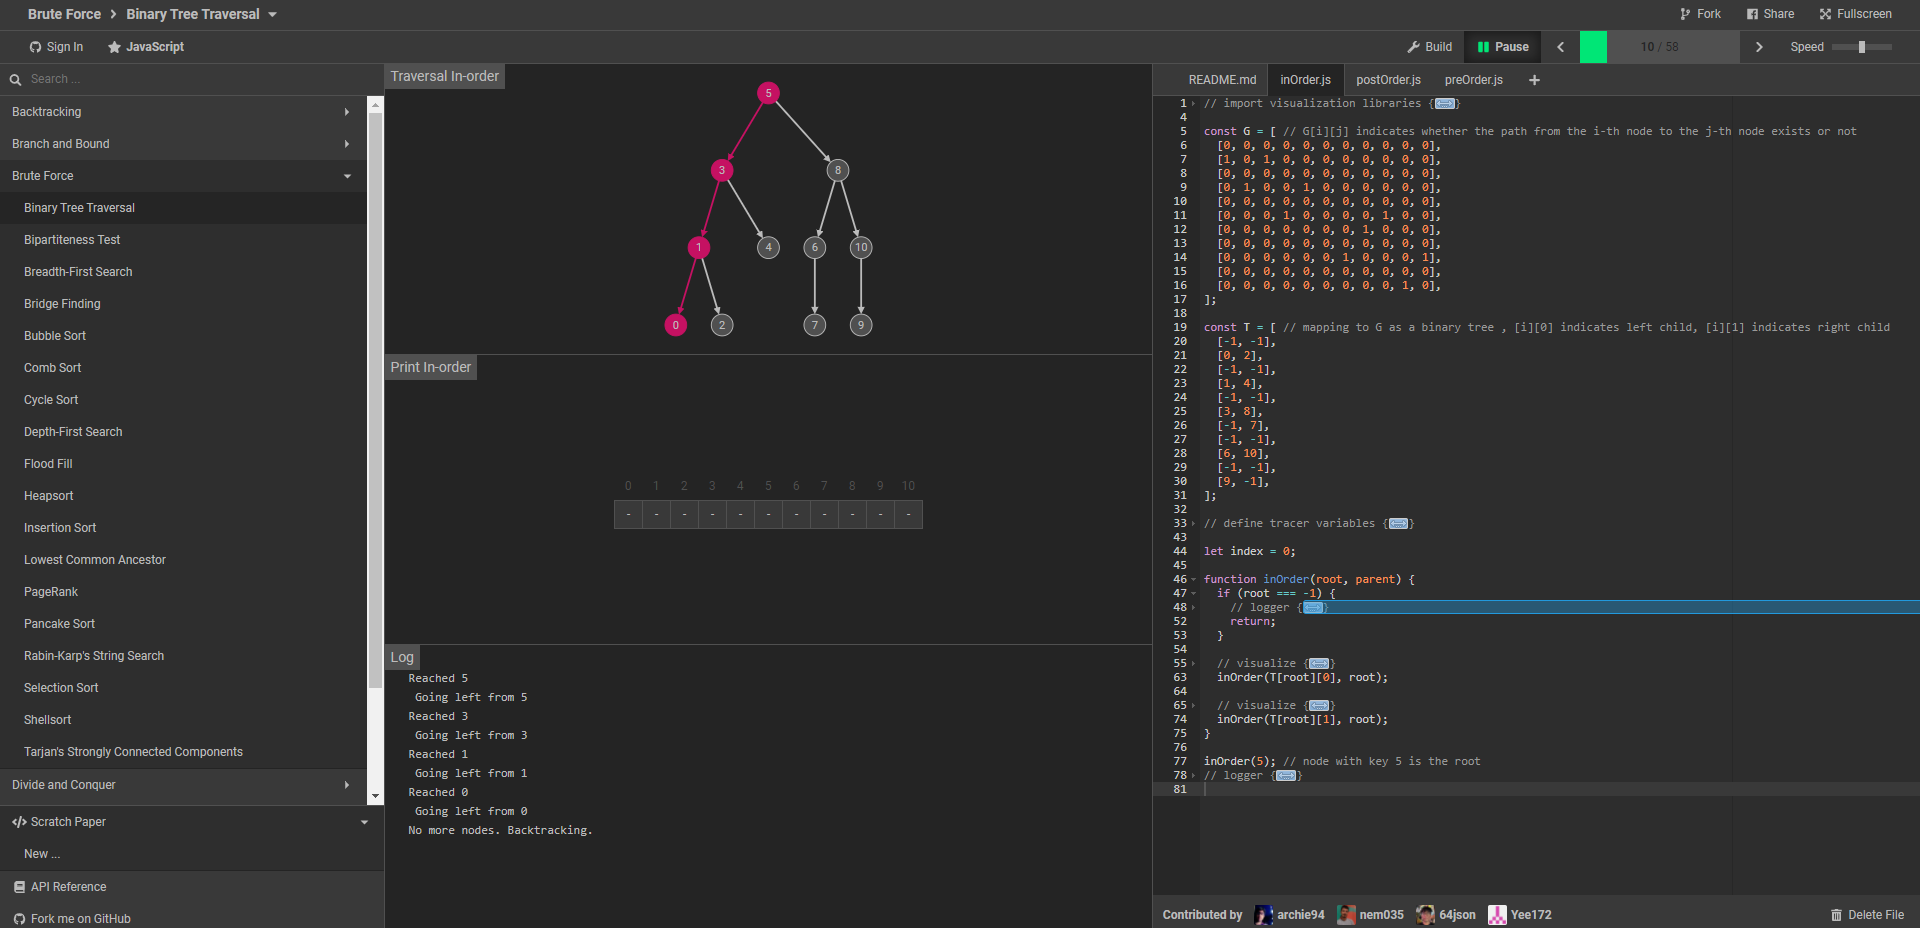1920x928 pixels.
Task: Step to previous frame with left chevron
Action: [x=1560, y=47]
